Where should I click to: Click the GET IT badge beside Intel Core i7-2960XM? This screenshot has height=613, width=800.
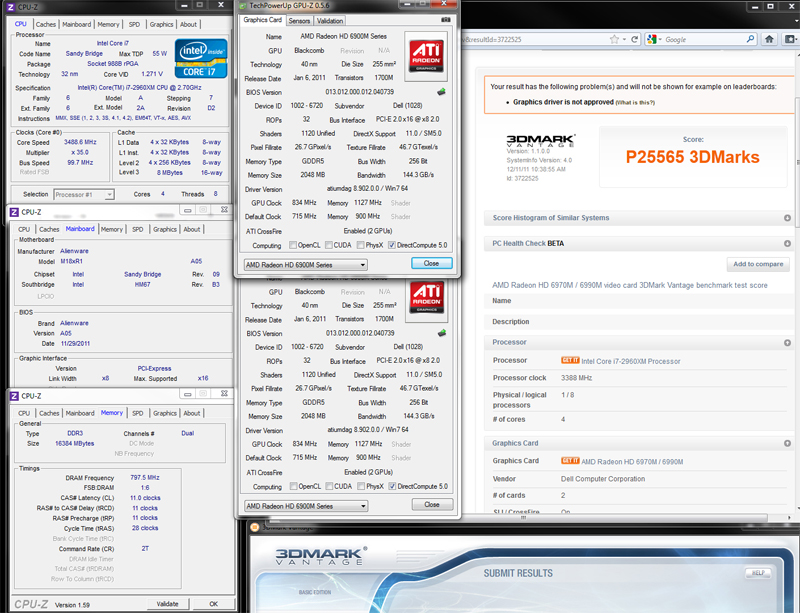pos(570,360)
